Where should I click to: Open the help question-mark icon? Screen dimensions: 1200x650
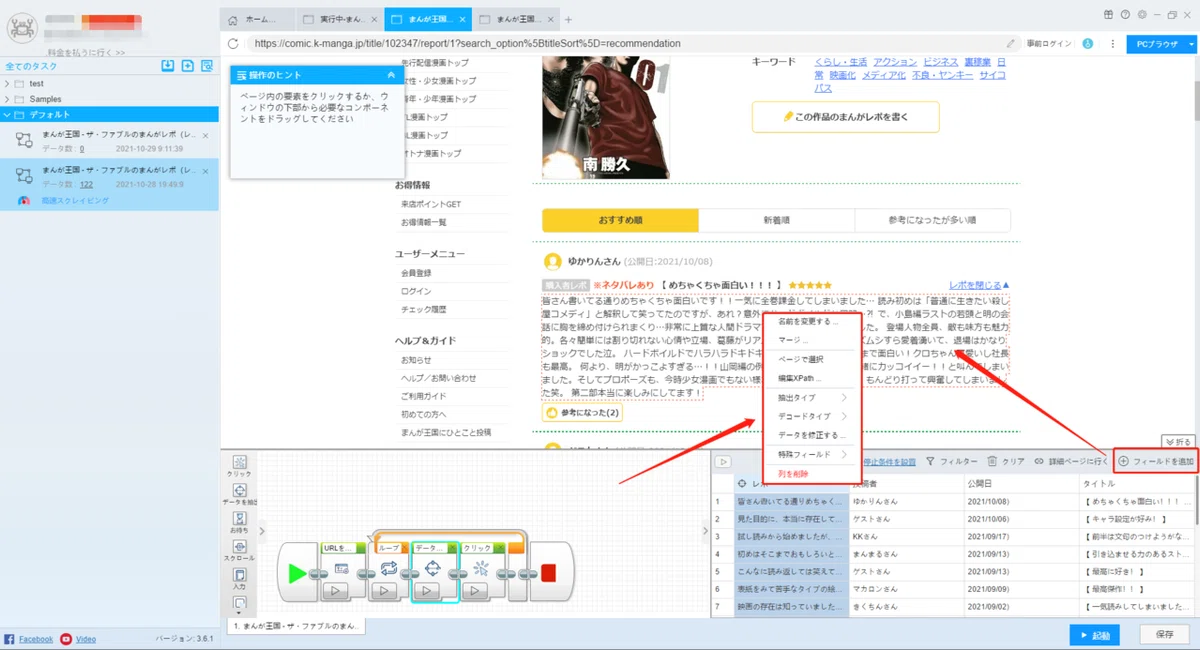(1125, 14)
